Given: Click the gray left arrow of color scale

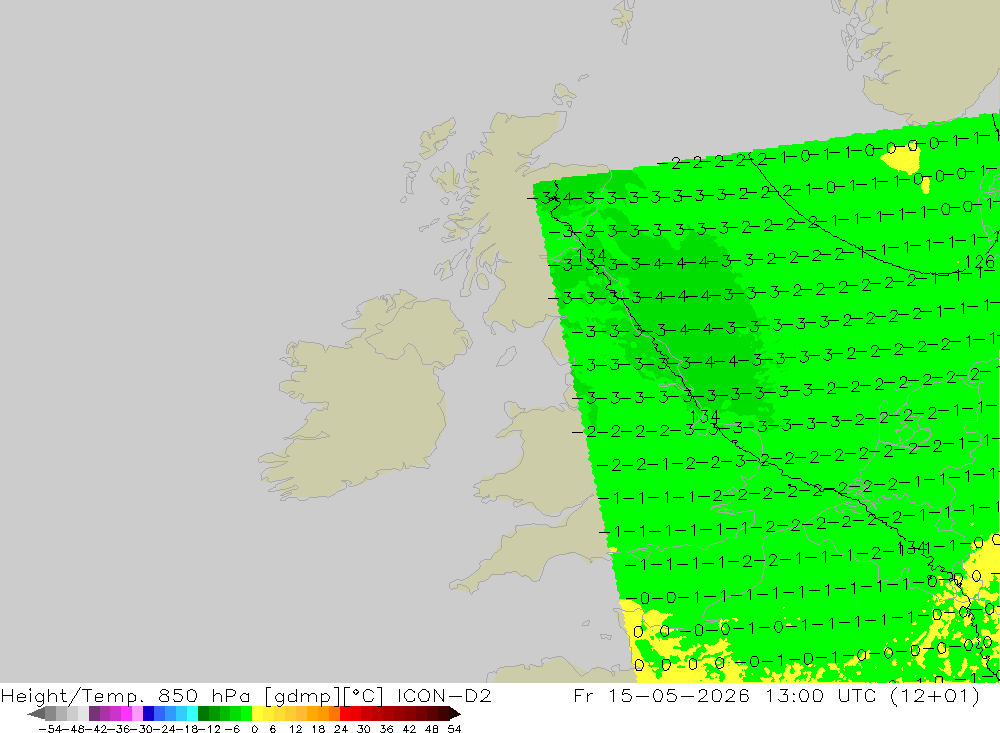Looking at the screenshot, I should click(x=36, y=713).
